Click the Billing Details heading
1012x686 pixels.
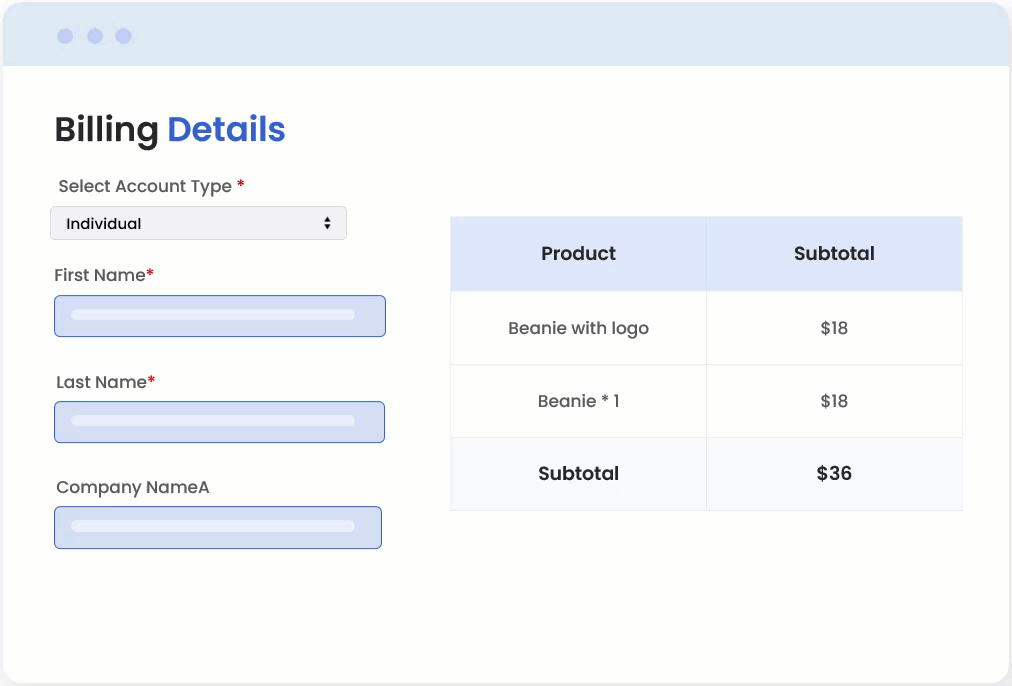[x=170, y=130]
